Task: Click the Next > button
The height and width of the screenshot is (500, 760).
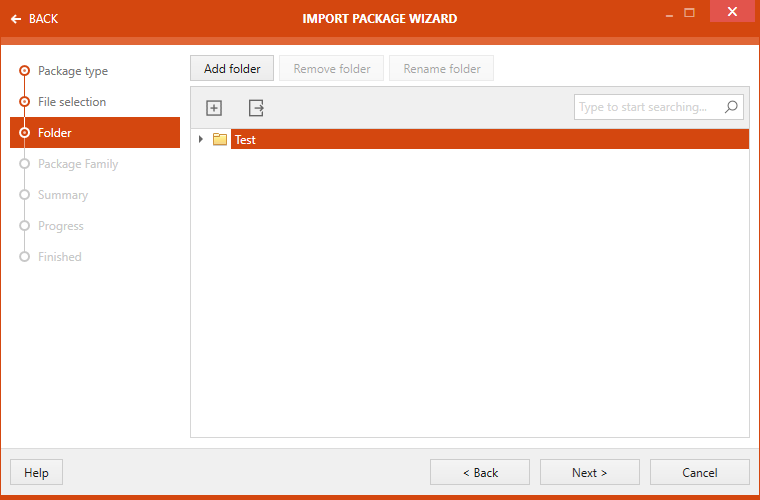Action: pyautogui.click(x=589, y=472)
